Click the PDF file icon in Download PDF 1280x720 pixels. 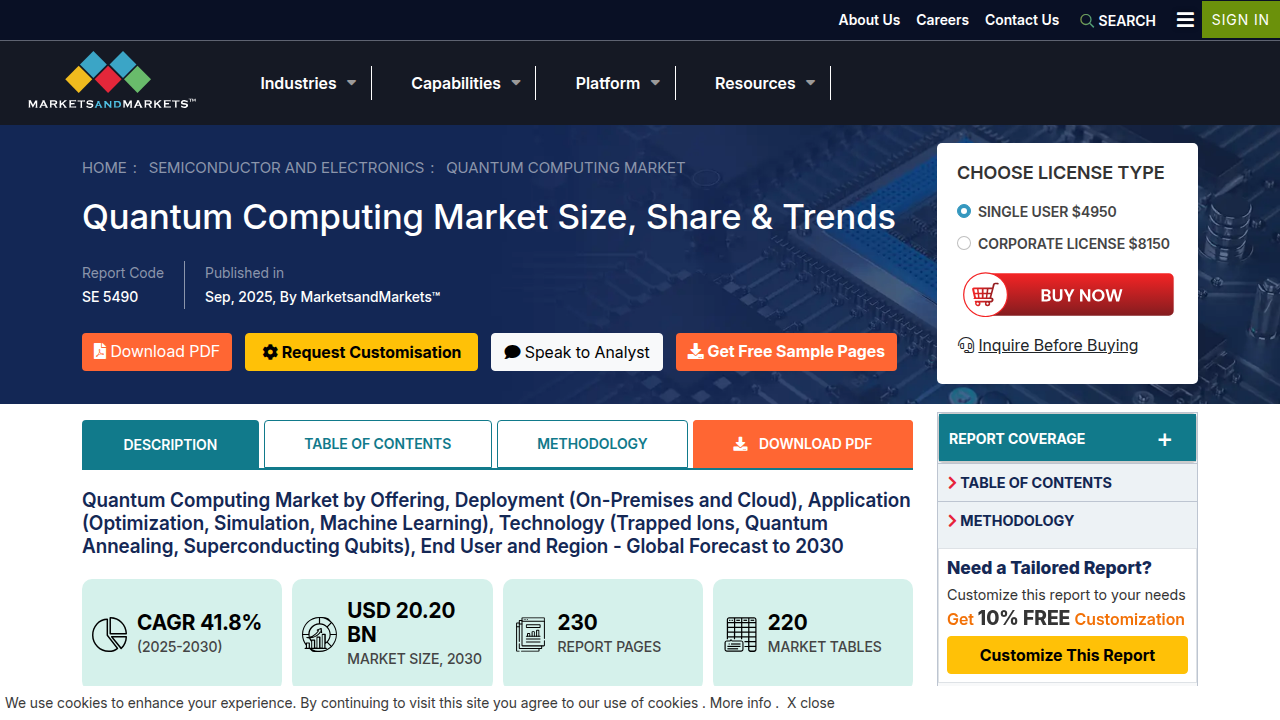100,351
